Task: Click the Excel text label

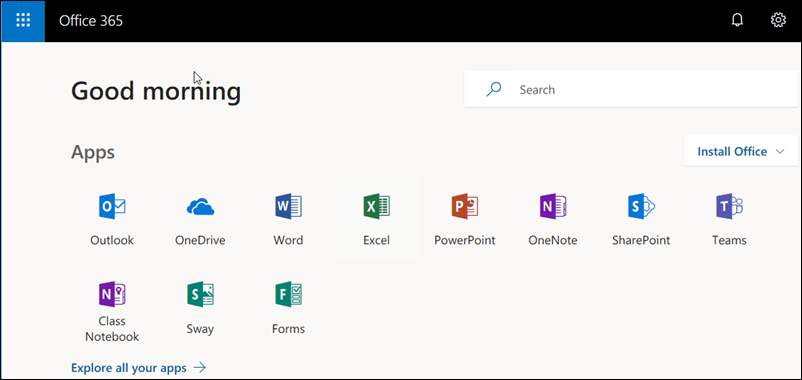Action: [376, 240]
